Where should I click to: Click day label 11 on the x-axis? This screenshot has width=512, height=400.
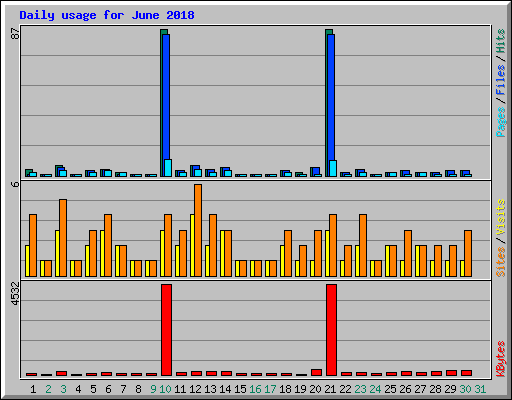coord(180,389)
